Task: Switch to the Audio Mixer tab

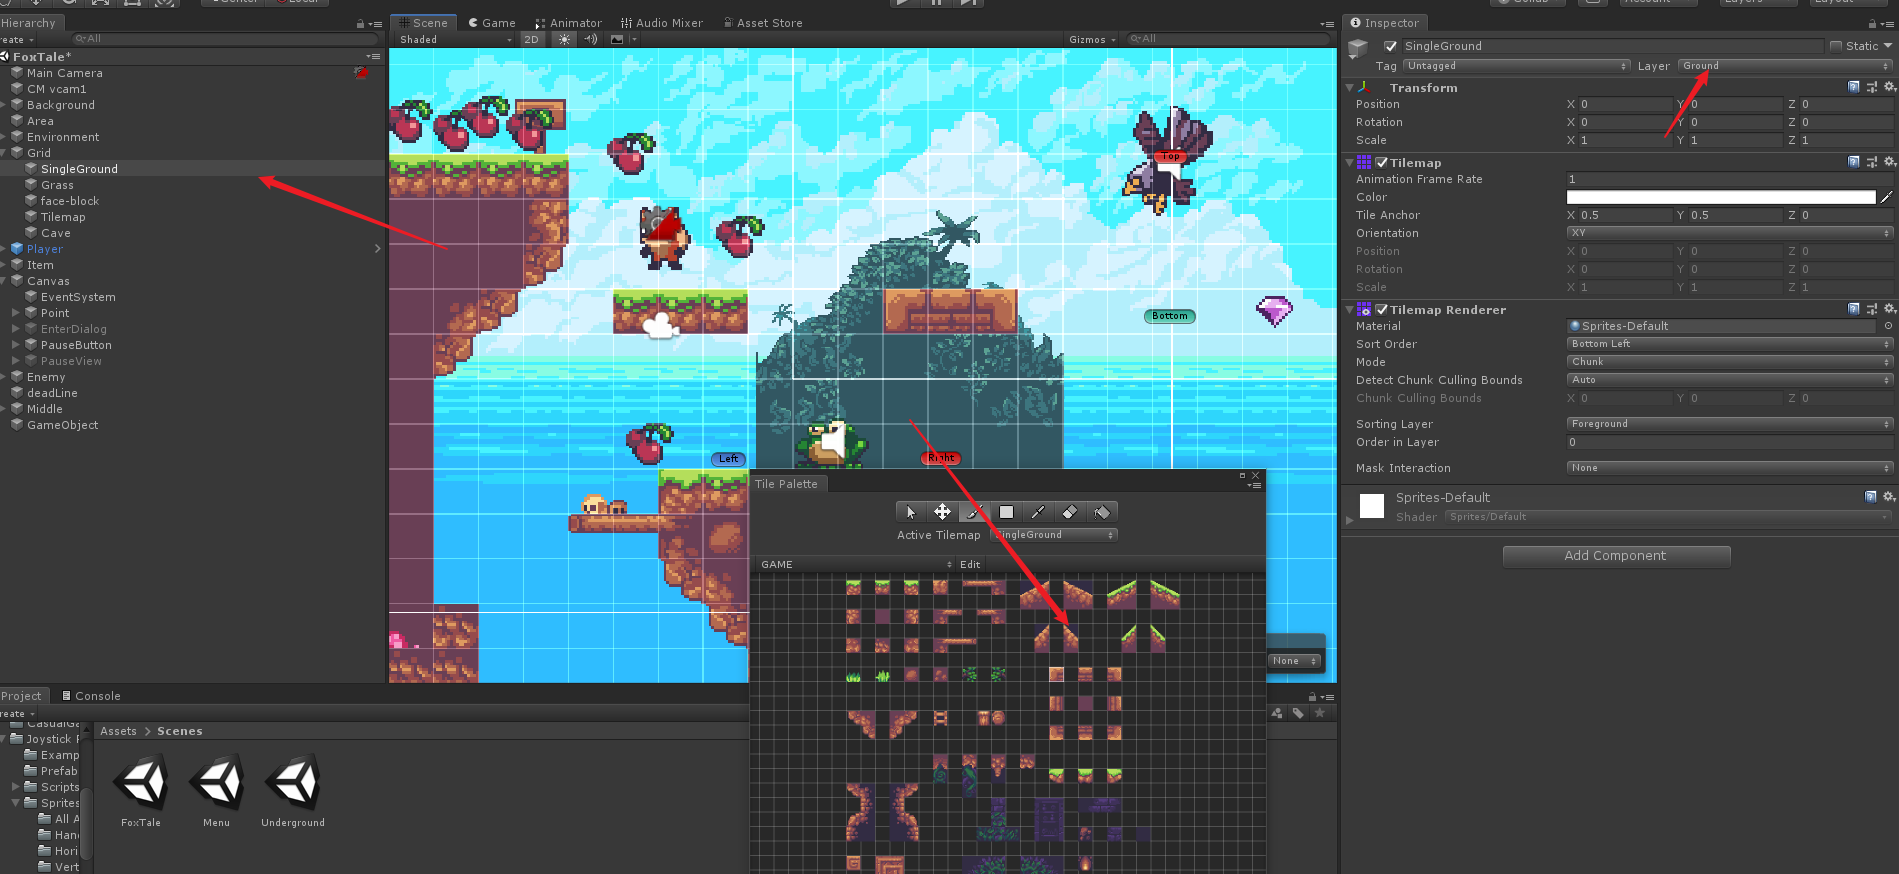Action: [x=661, y=23]
